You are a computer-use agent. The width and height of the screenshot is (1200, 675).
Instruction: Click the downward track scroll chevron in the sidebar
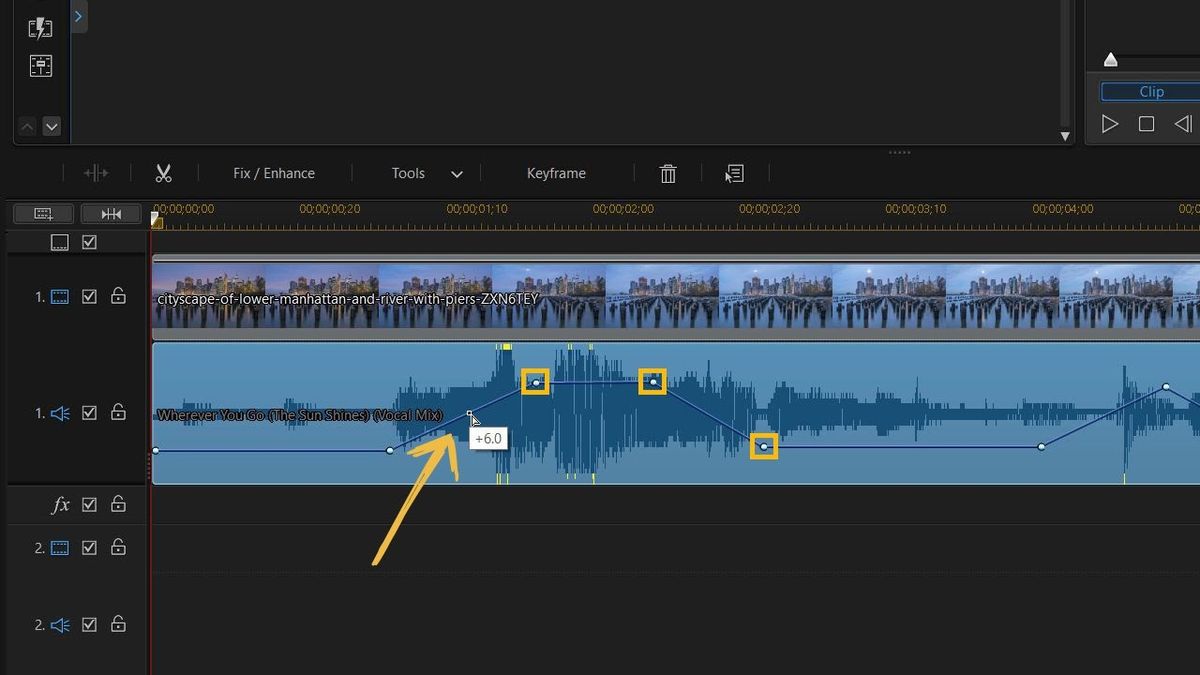[50, 126]
